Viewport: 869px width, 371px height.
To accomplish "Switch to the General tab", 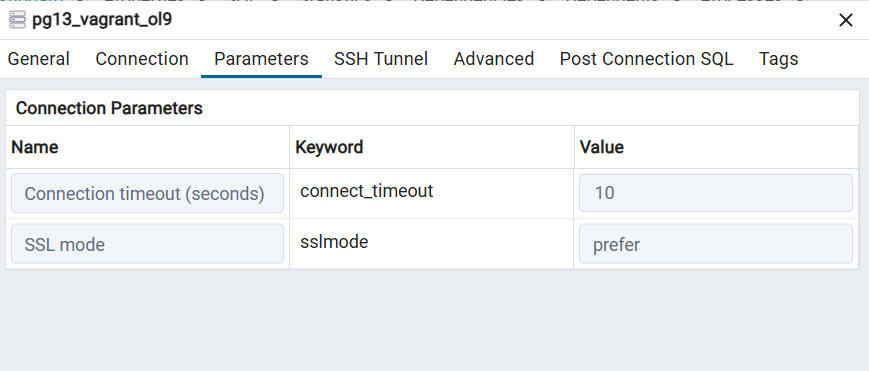I will [39, 59].
